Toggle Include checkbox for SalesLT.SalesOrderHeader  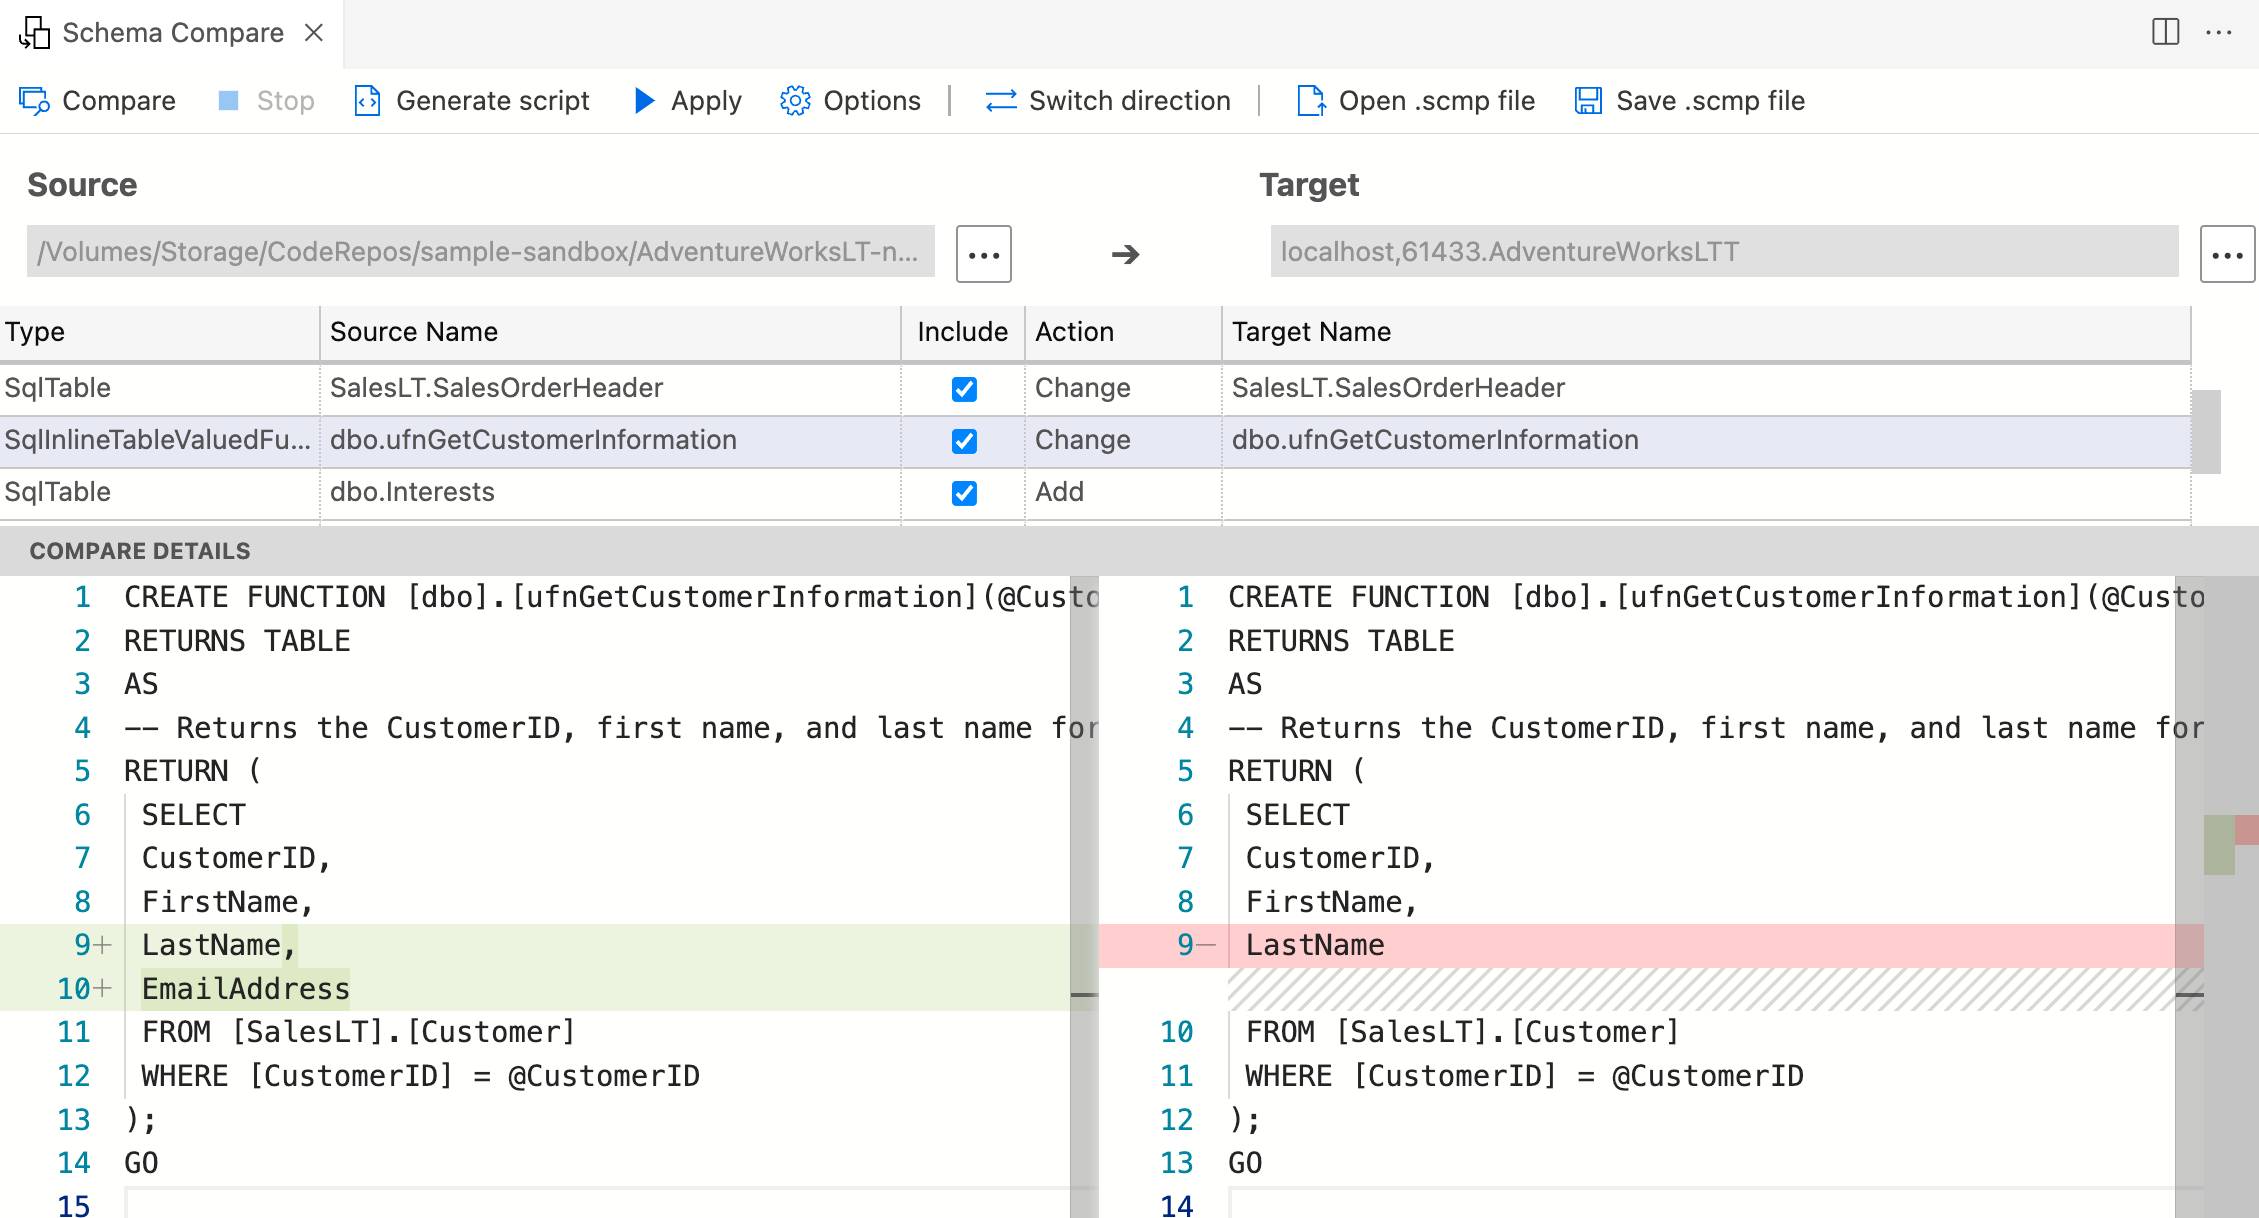coord(964,388)
